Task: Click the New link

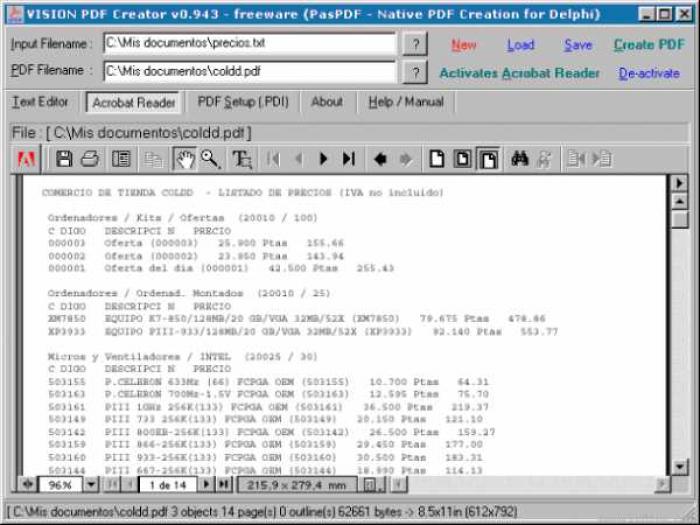Action: pyautogui.click(x=464, y=45)
